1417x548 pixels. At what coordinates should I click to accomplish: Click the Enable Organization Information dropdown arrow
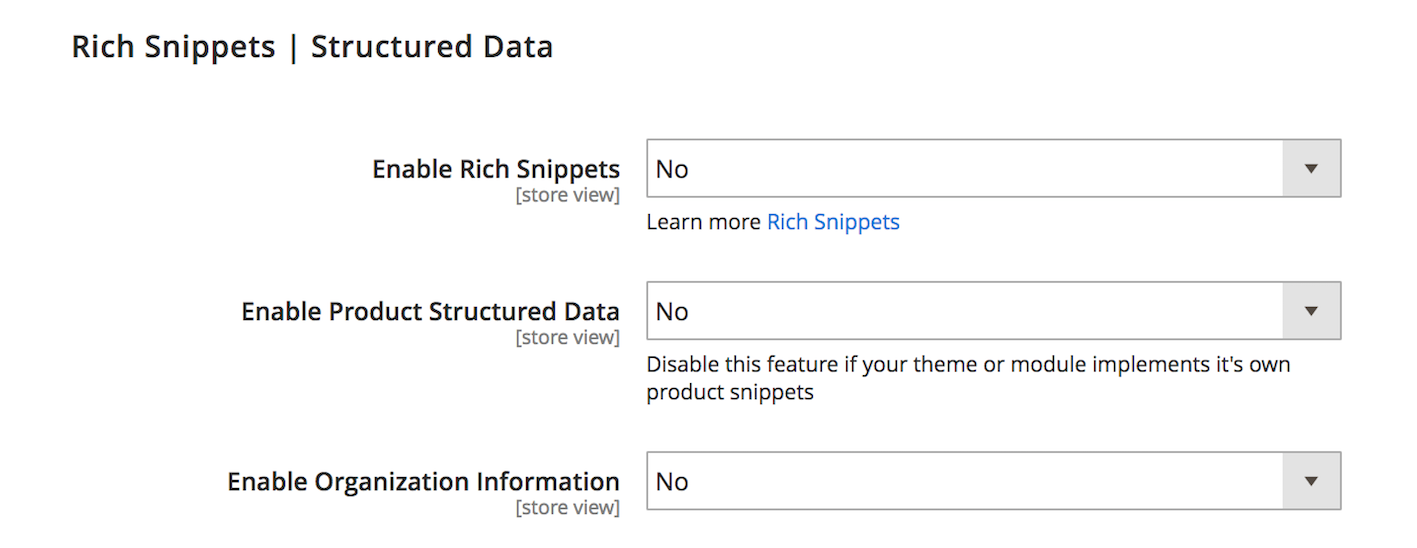[x=1311, y=481]
